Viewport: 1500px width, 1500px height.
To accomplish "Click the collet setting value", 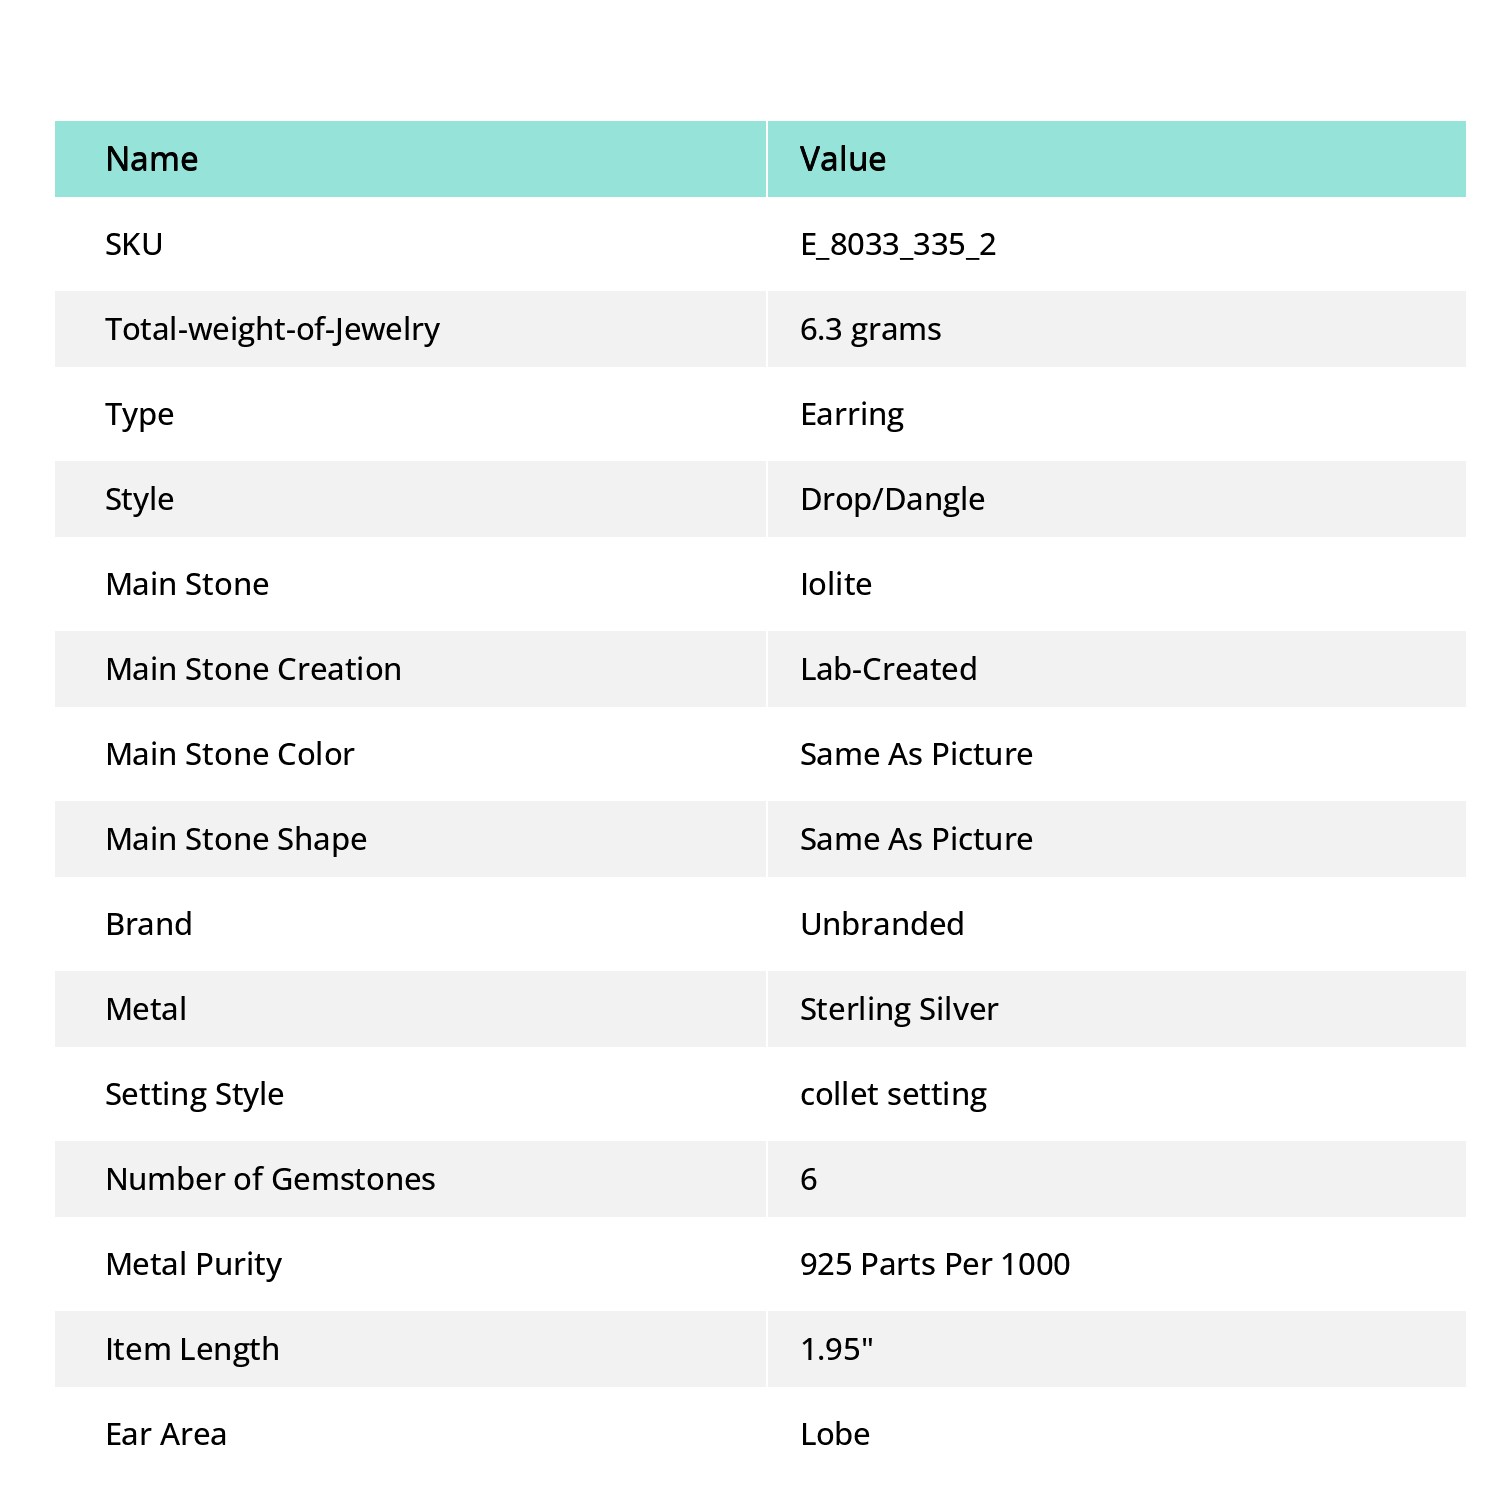I will [893, 1094].
